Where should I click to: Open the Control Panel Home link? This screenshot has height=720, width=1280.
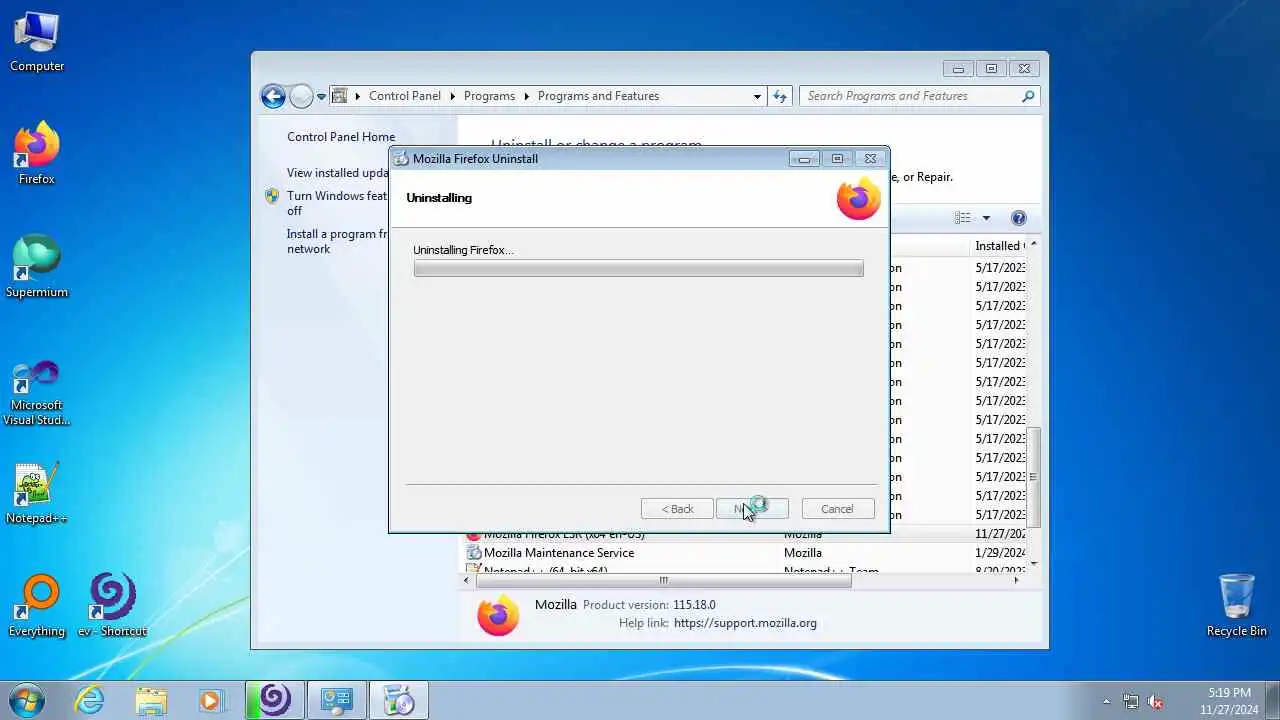coord(341,137)
